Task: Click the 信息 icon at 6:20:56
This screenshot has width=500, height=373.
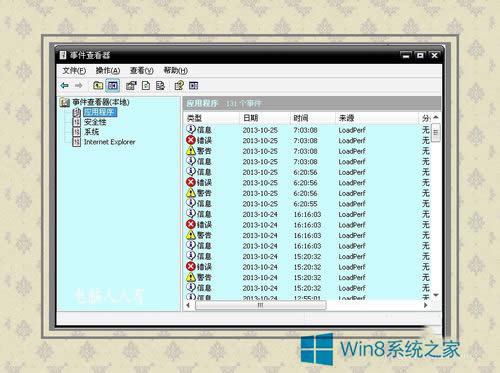Action: point(191,172)
